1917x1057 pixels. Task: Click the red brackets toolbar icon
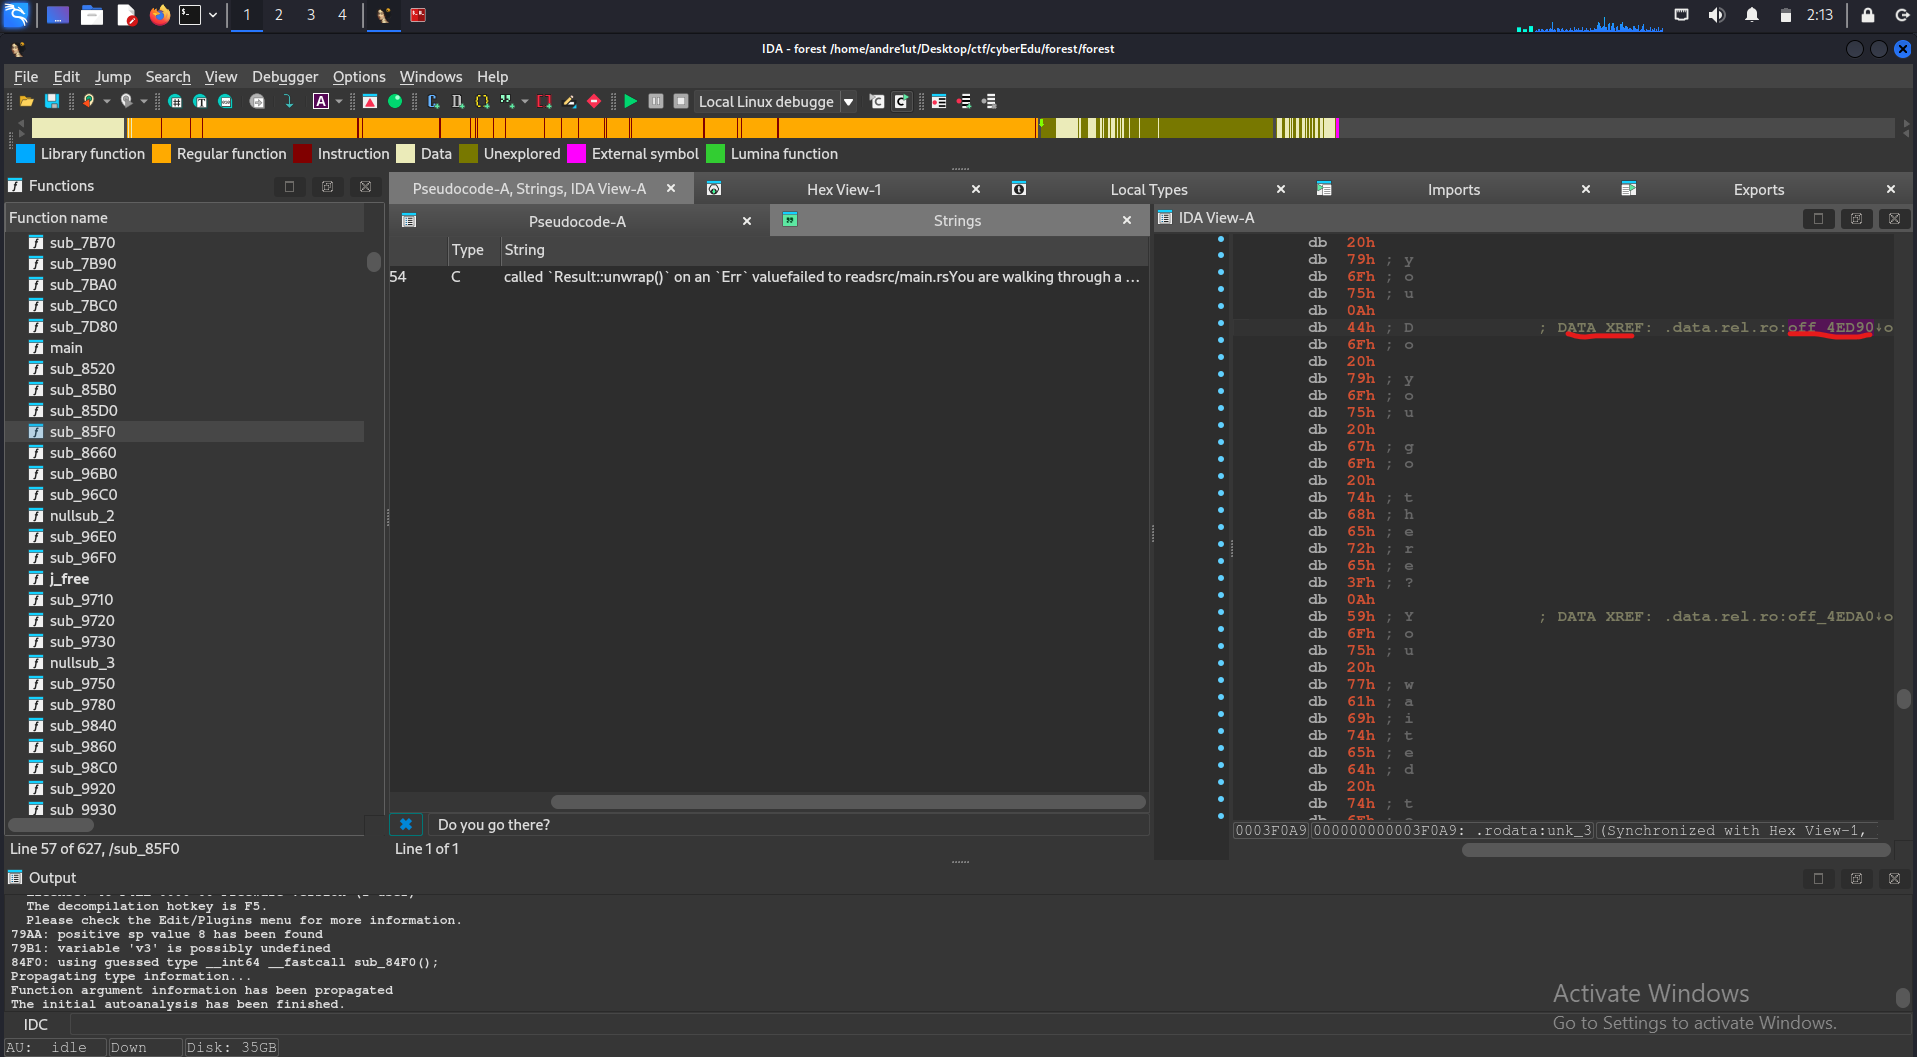point(544,101)
